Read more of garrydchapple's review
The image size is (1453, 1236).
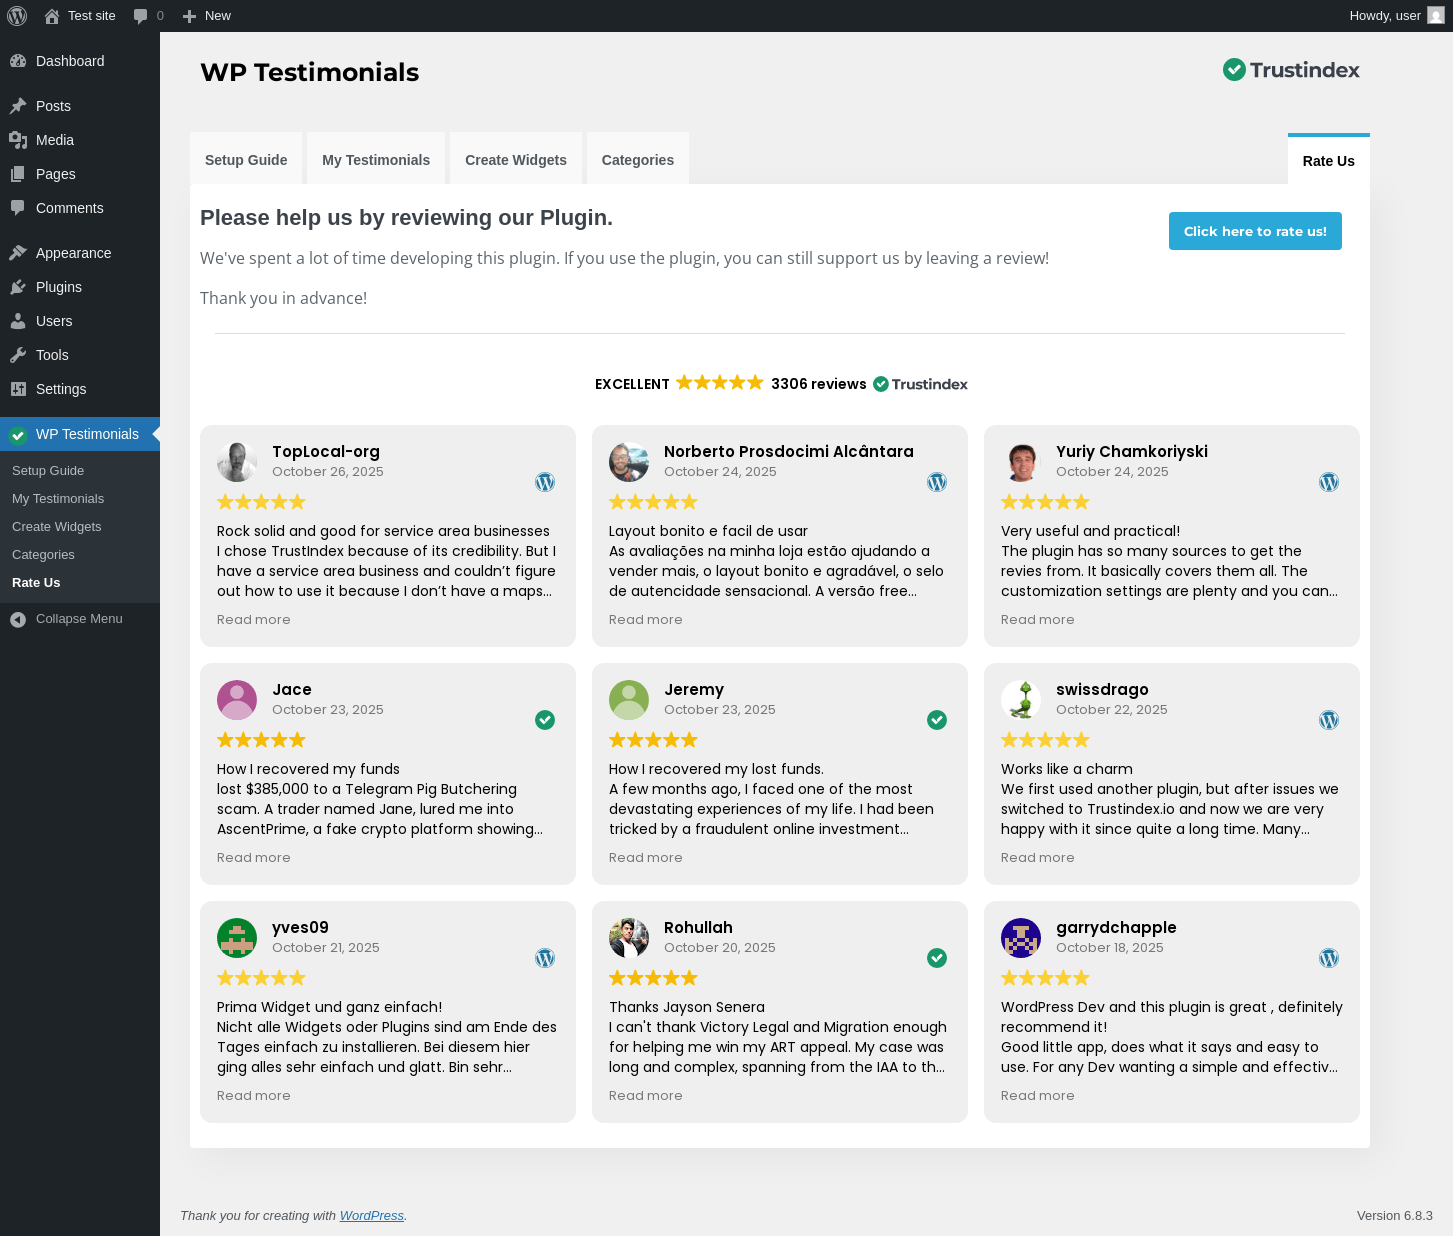(1038, 1096)
